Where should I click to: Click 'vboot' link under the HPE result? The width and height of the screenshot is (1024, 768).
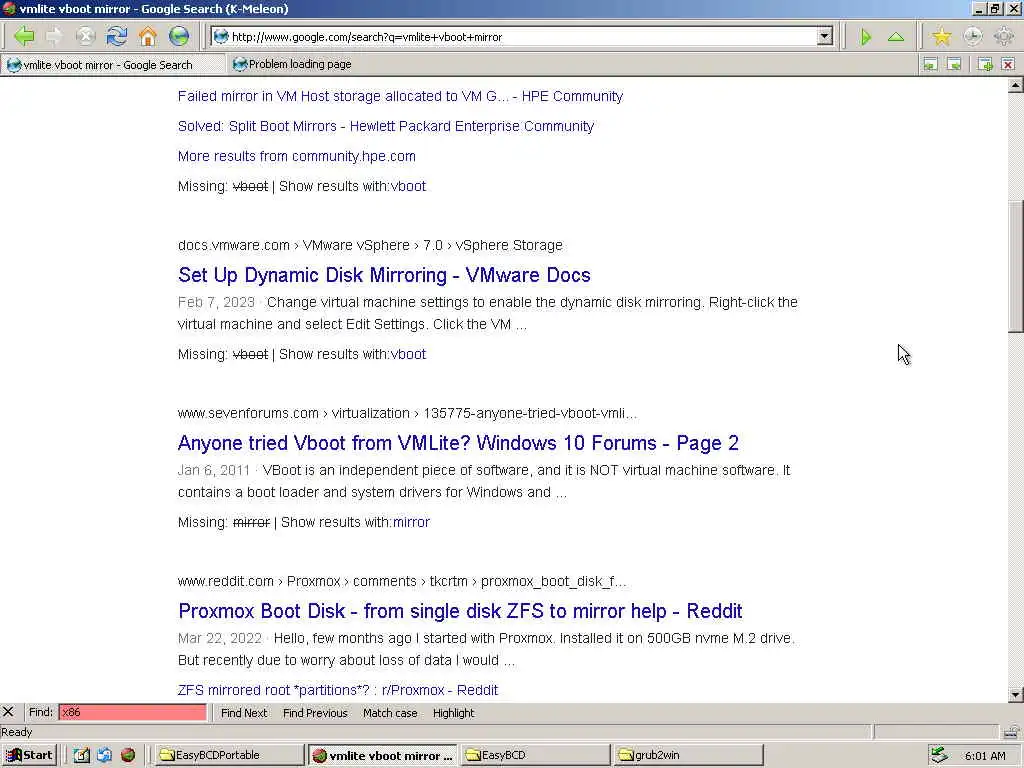[408, 186]
